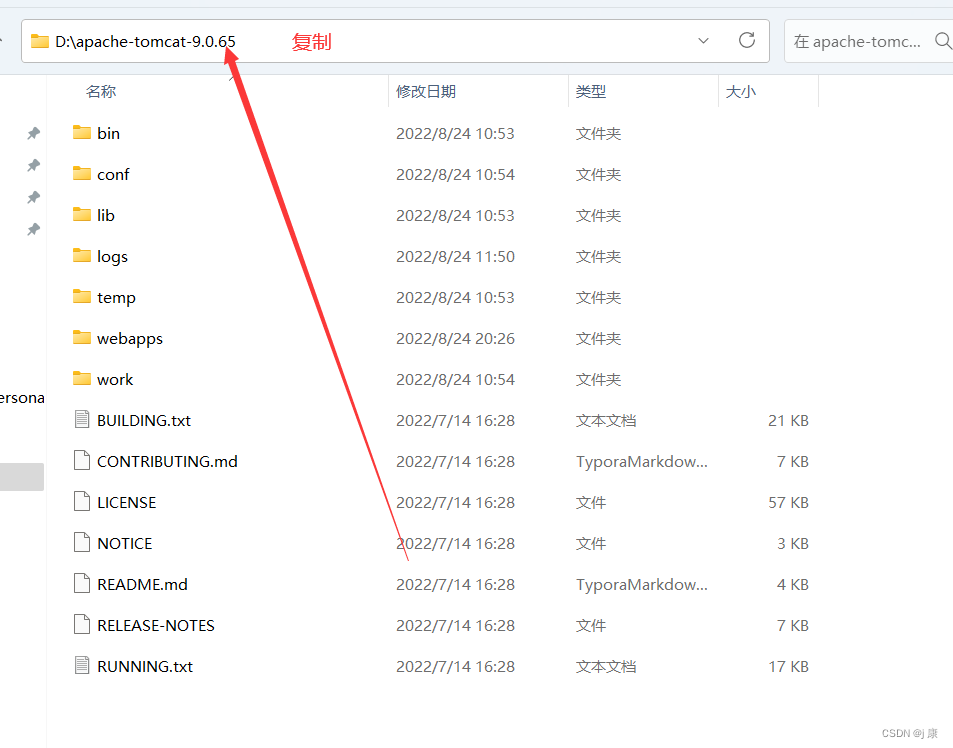
Task: Click the 4 KB size of README.md
Action: point(793,584)
